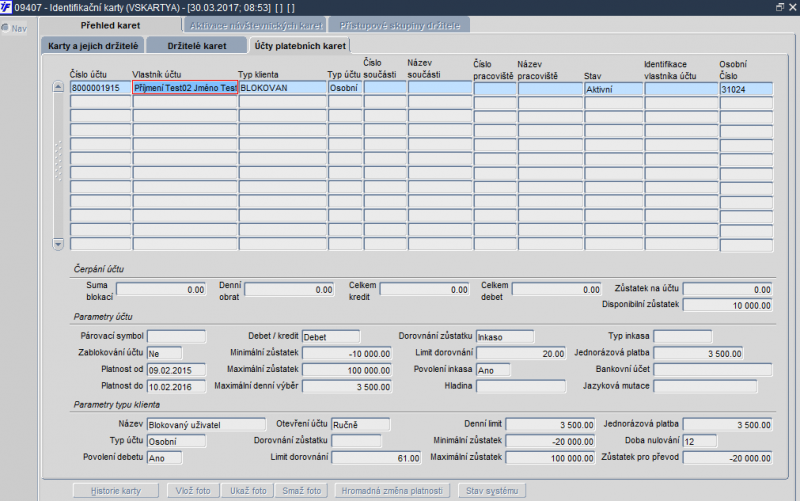
Task: Click the scroll-down arrow of the accounts table
Action: (57, 243)
